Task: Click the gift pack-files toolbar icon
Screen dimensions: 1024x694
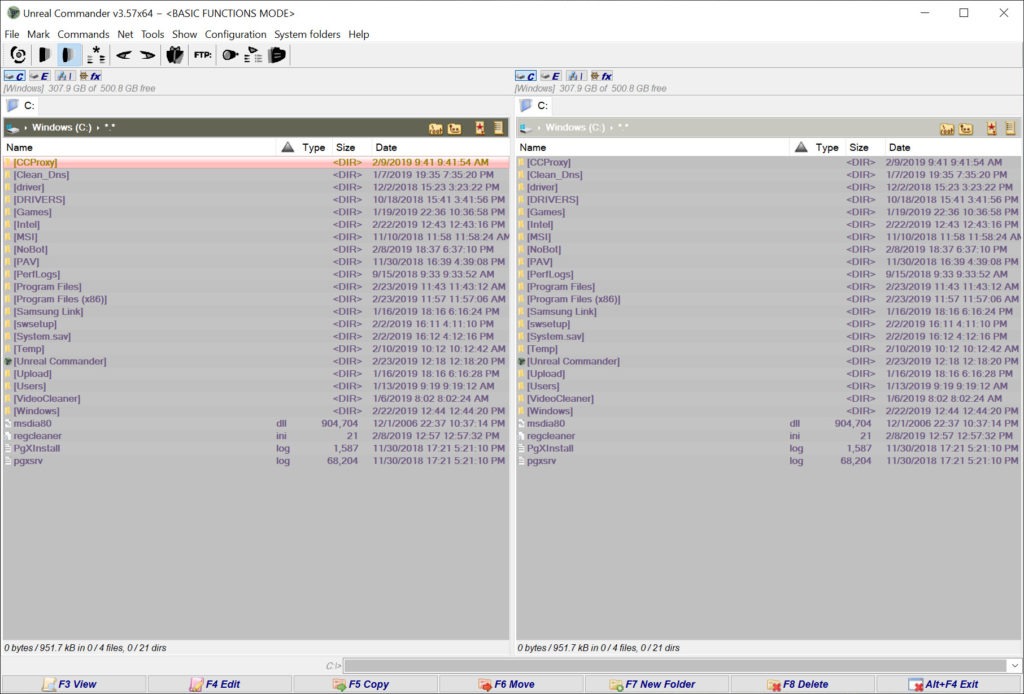Action: [x=174, y=55]
